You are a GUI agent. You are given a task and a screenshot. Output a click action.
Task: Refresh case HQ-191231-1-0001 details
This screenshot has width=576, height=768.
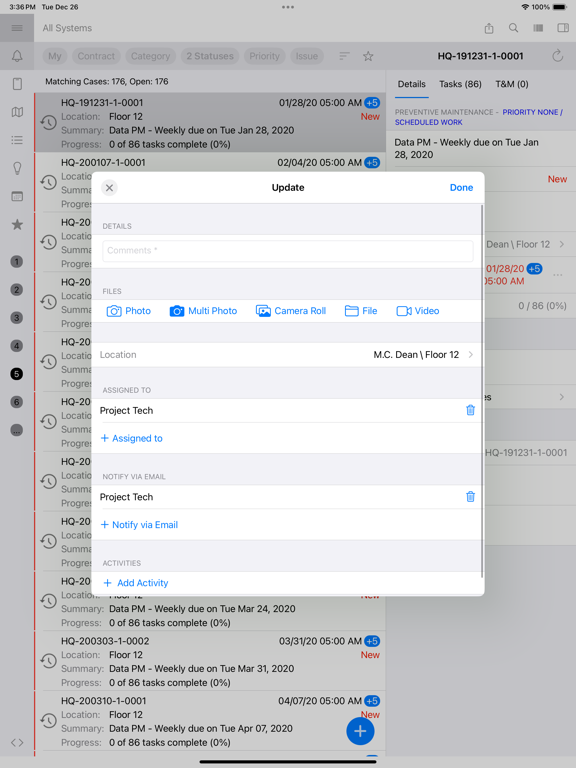(x=557, y=56)
